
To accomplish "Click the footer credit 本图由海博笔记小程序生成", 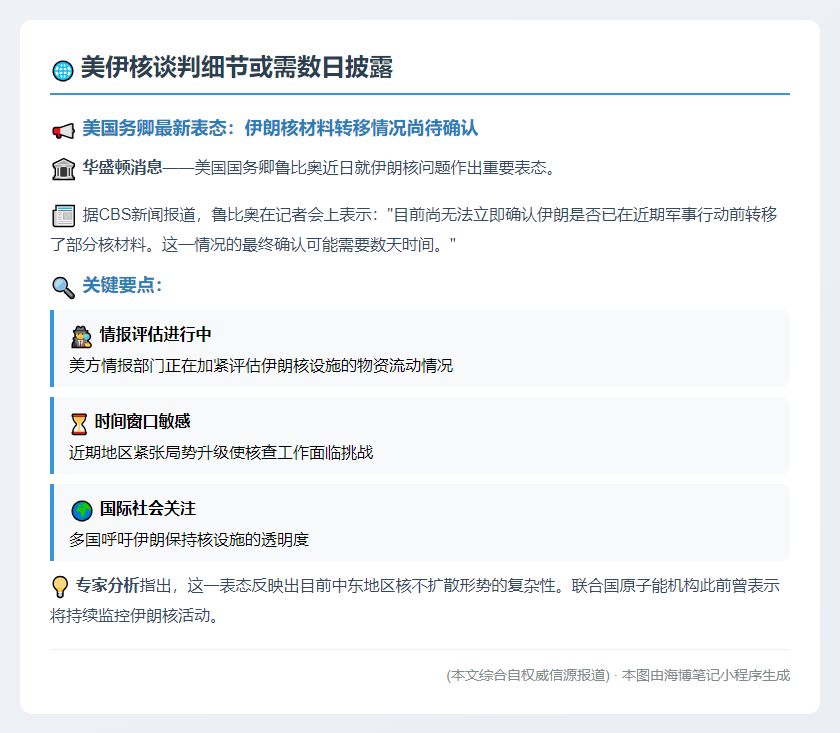I will point(706,675).
